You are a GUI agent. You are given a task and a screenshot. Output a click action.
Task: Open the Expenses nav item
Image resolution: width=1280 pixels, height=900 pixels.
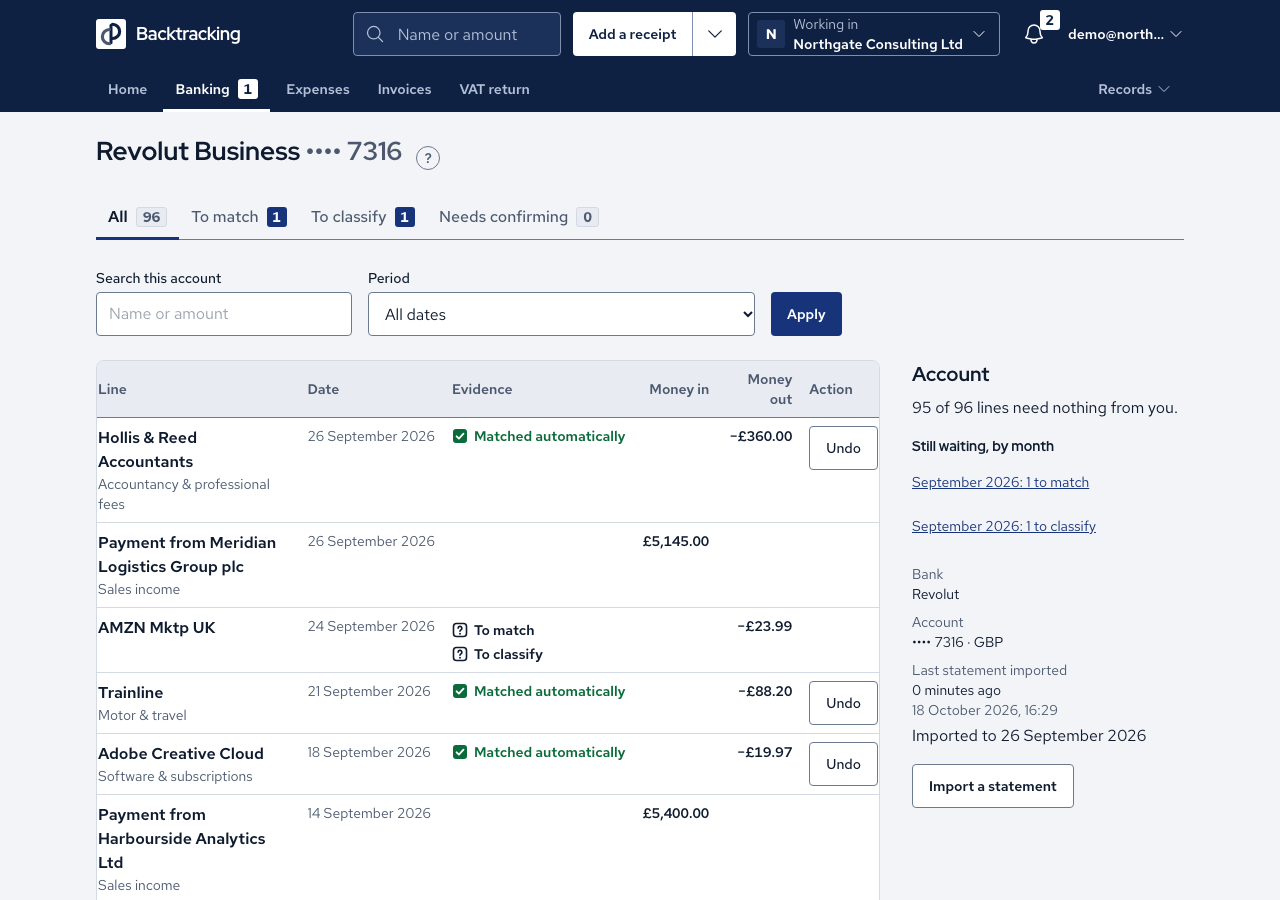pyautogui.click(x=318, y=89)
